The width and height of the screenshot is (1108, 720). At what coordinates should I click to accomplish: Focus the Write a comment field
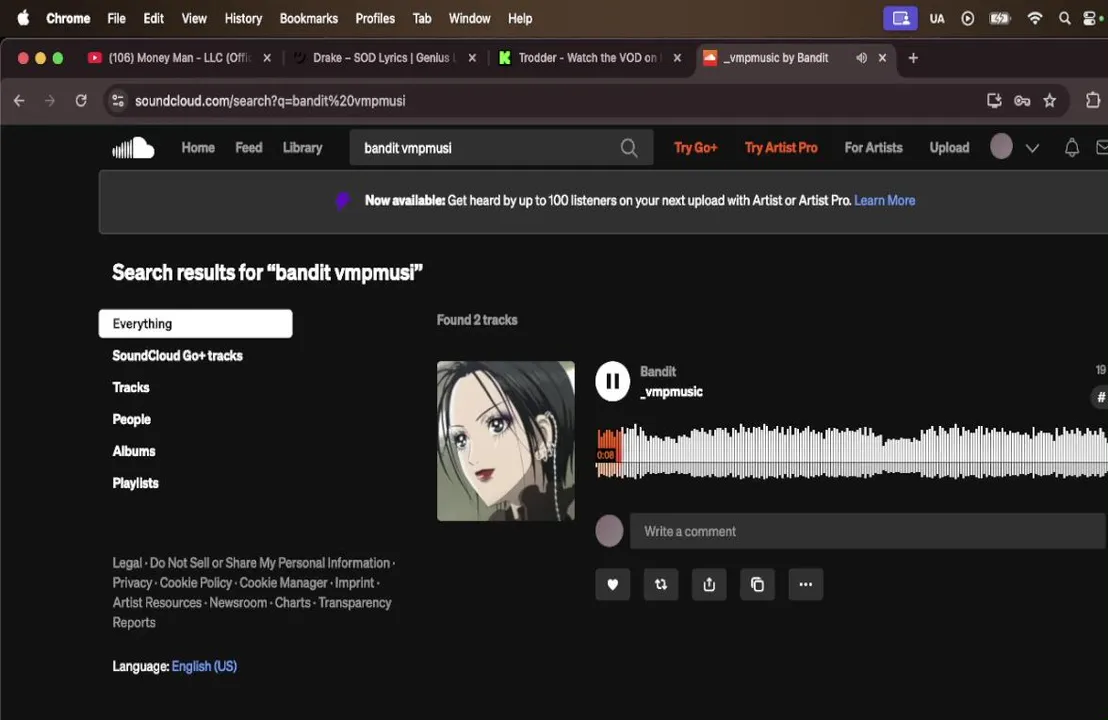tap(868, 531)
